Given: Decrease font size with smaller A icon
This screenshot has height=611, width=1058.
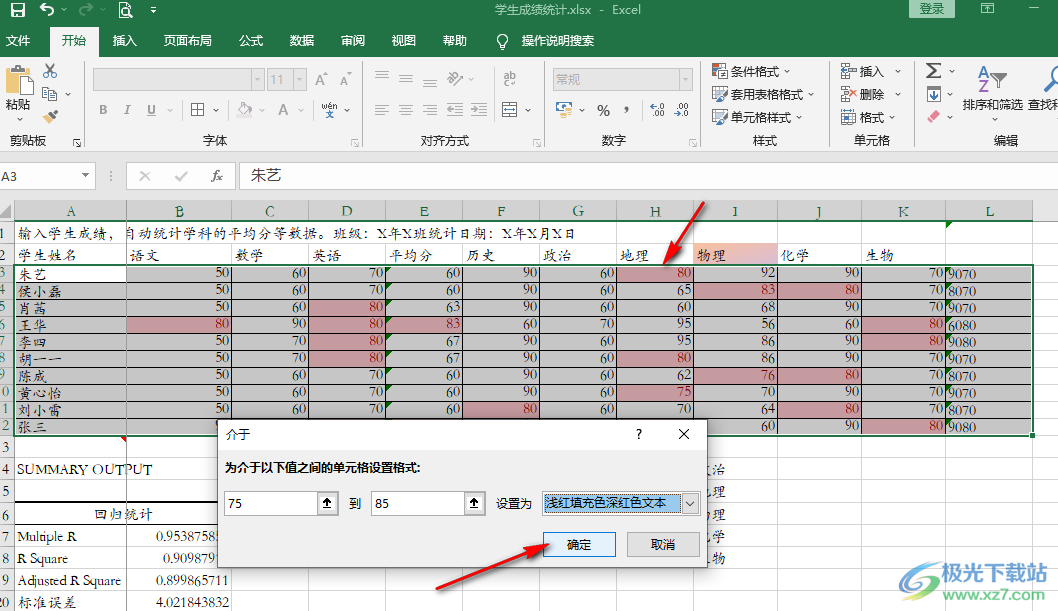Looking at the screenshot, I should tap(345, 80).
